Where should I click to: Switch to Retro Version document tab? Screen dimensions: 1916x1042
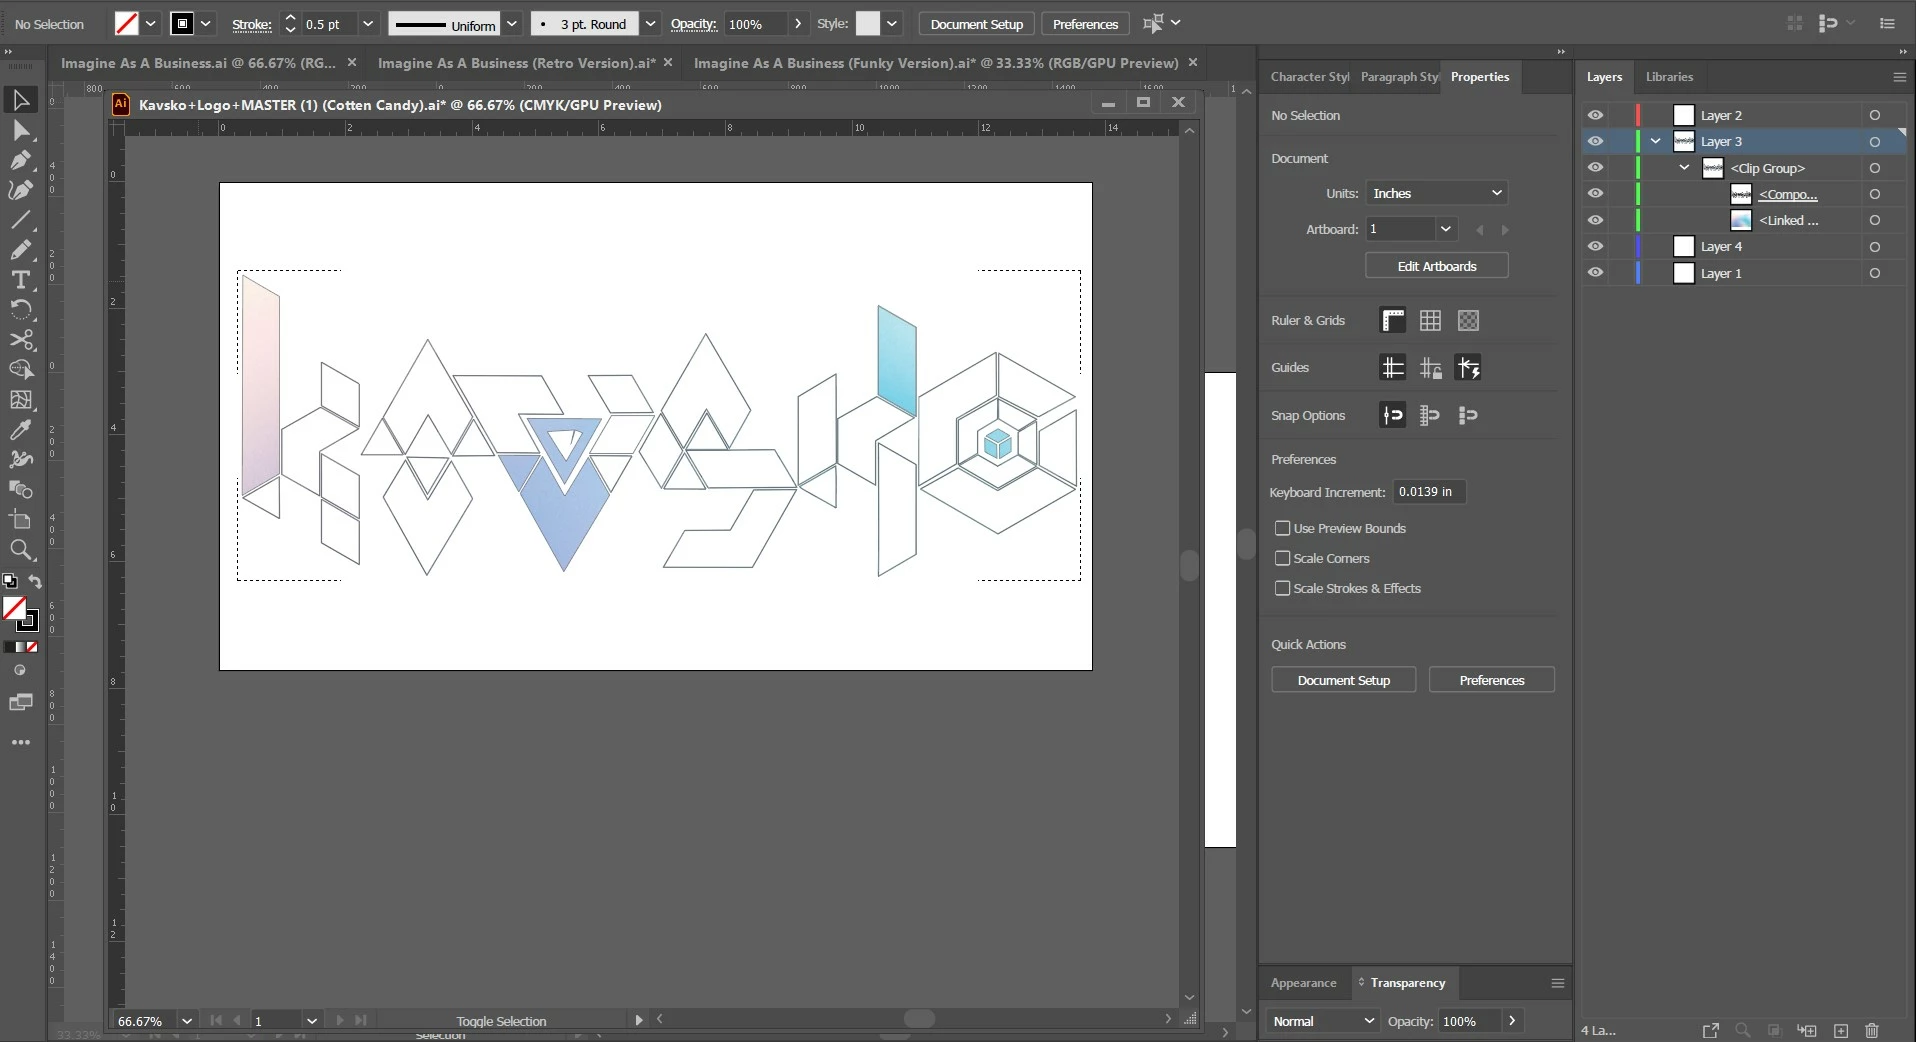(516, 63)
